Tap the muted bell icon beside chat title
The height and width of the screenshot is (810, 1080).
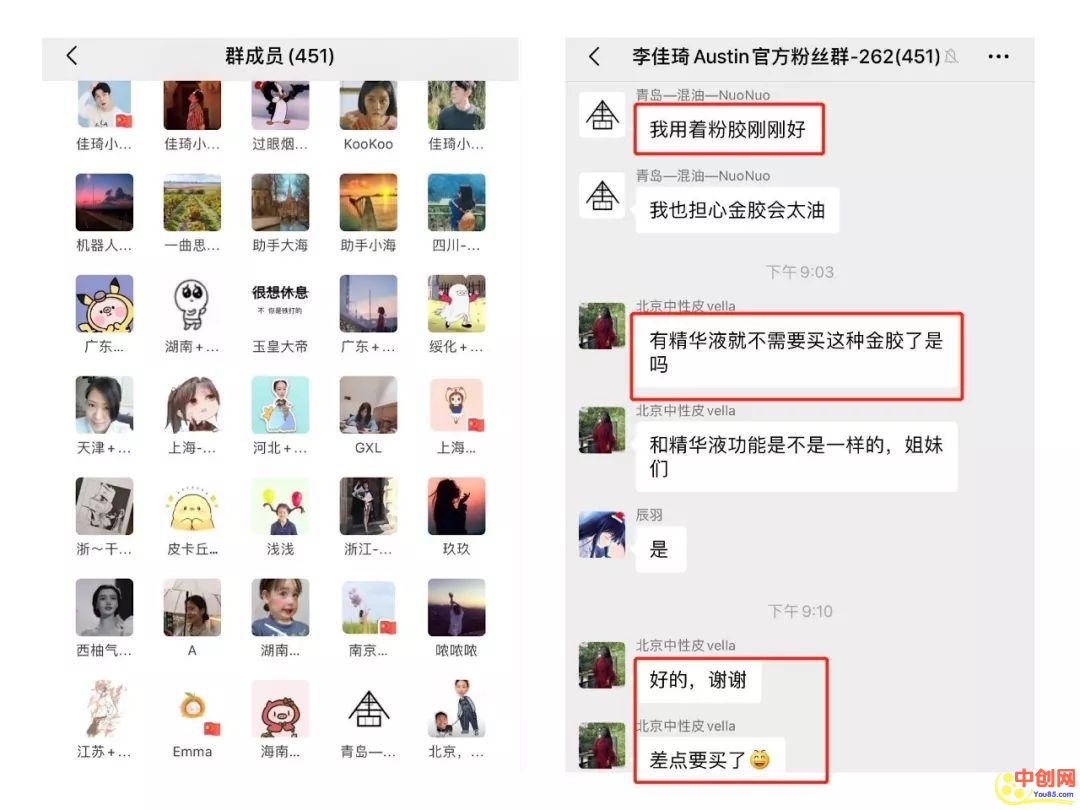coord(951,56)
